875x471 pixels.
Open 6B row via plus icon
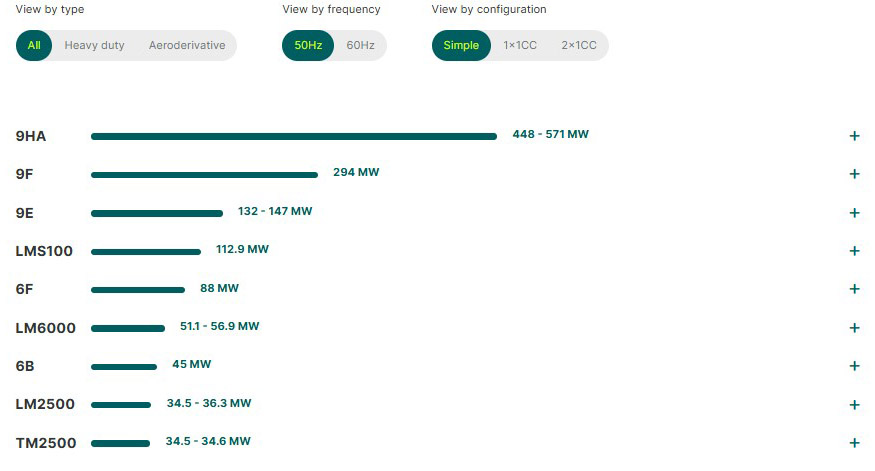tap(854, 366)
